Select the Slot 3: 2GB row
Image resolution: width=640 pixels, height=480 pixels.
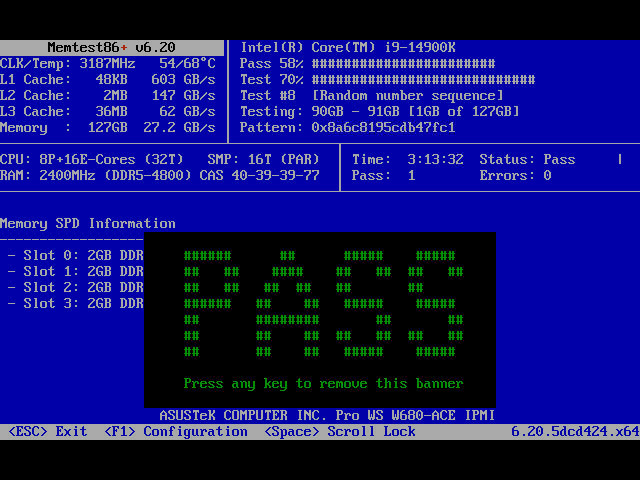pos(76,303)
